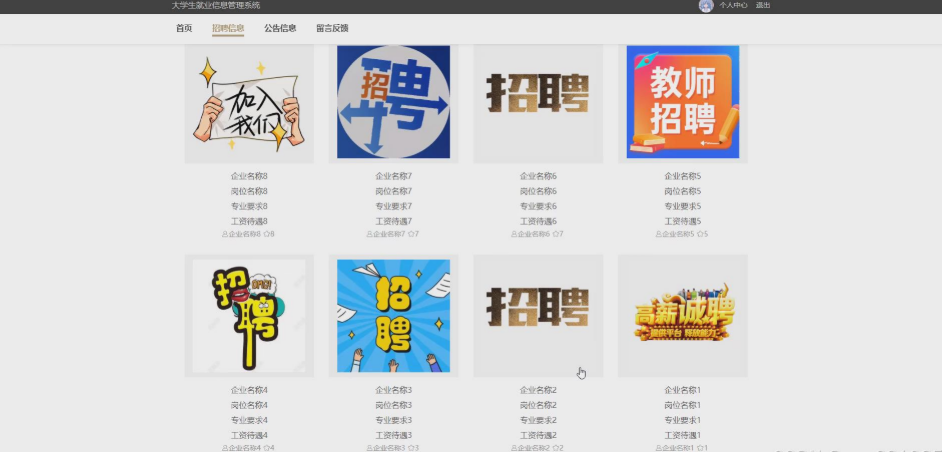Click the 企业名称5 title text
Viewport: 942px width, 452px height.
(683, 176)
